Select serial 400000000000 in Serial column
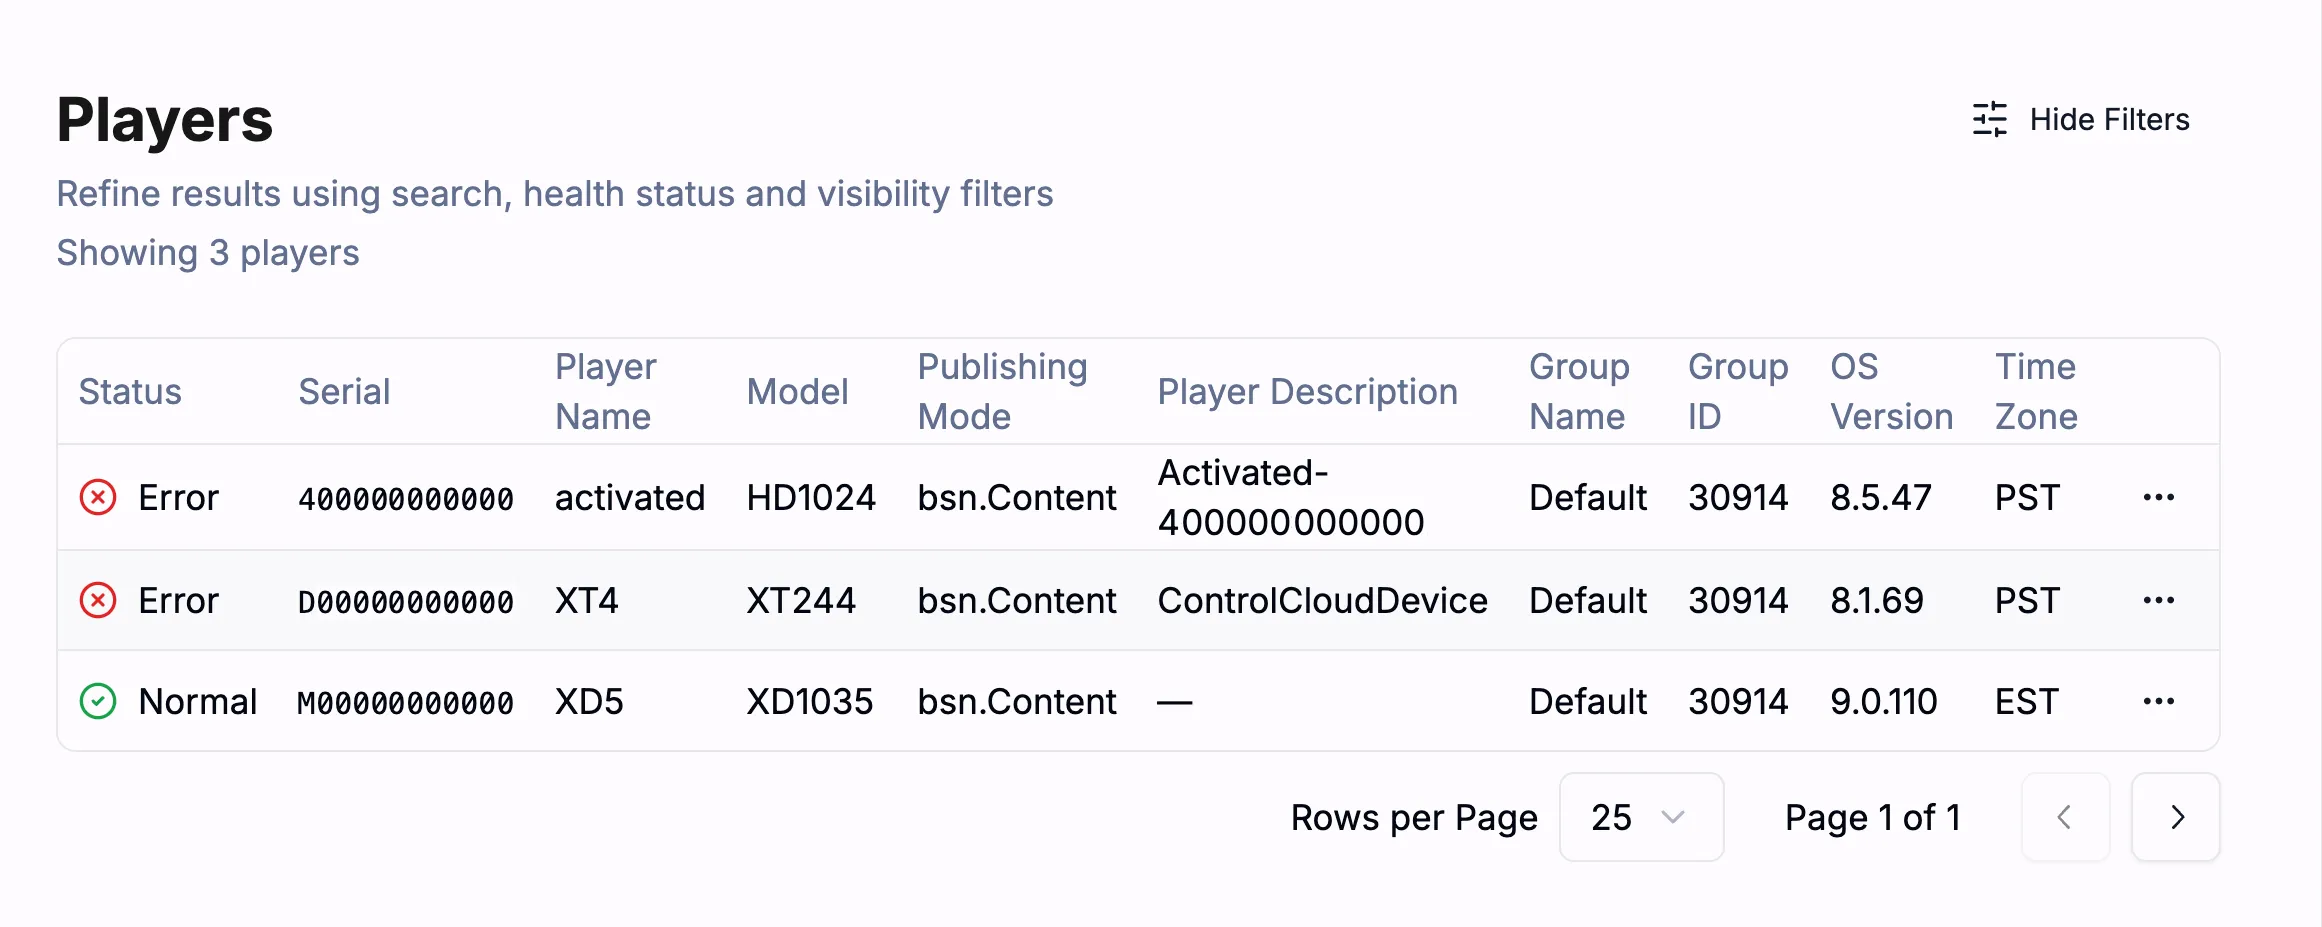This screenshot has width=2322, height=927. (406, 498)
